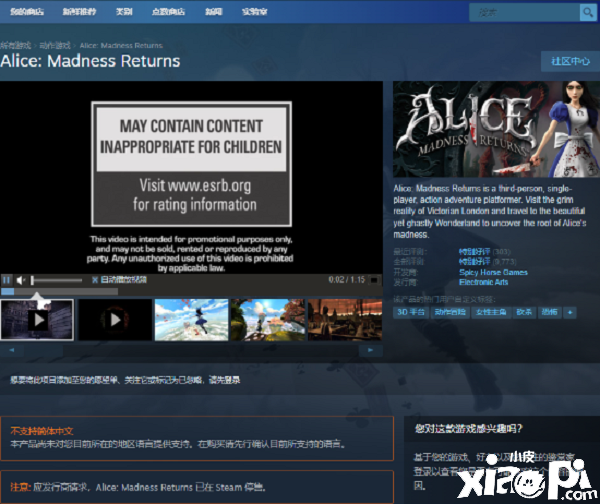Select the second trailer thumbnail

pos(115,320)
